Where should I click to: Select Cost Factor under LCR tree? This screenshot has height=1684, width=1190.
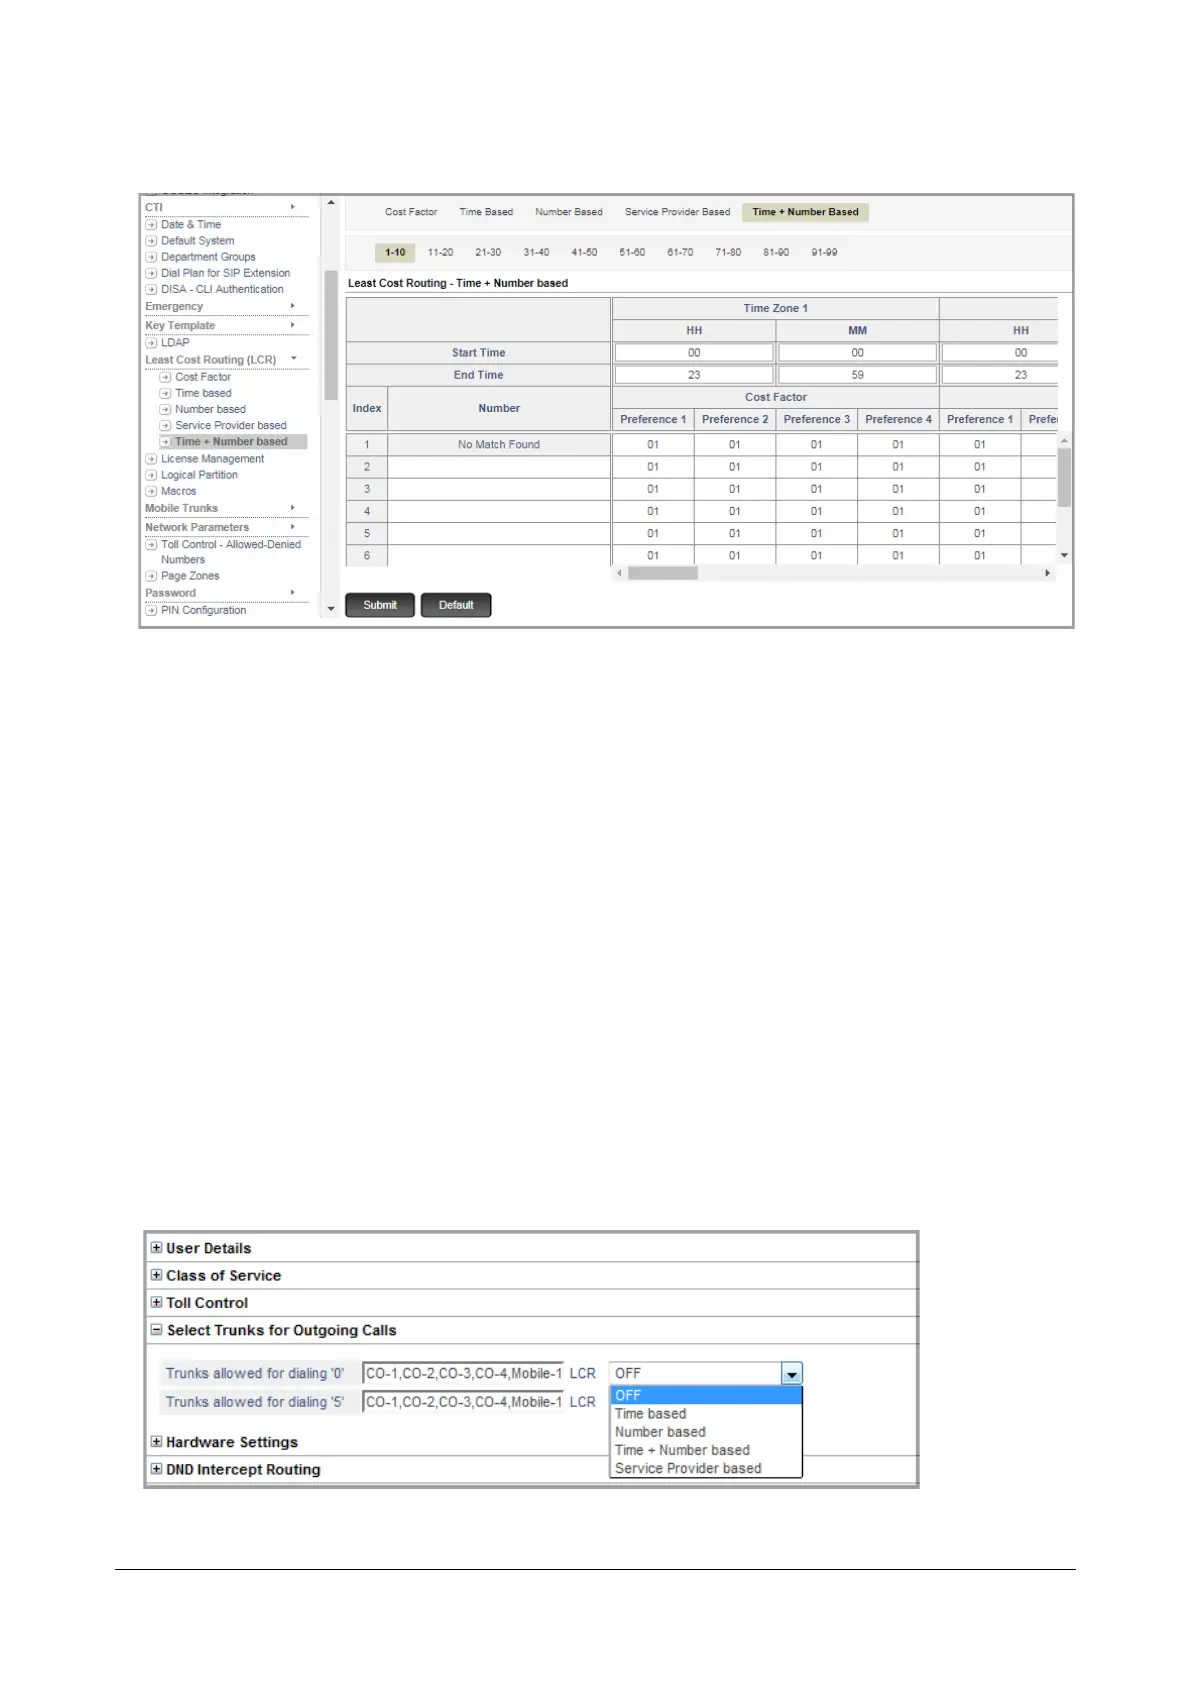(203, 377)
